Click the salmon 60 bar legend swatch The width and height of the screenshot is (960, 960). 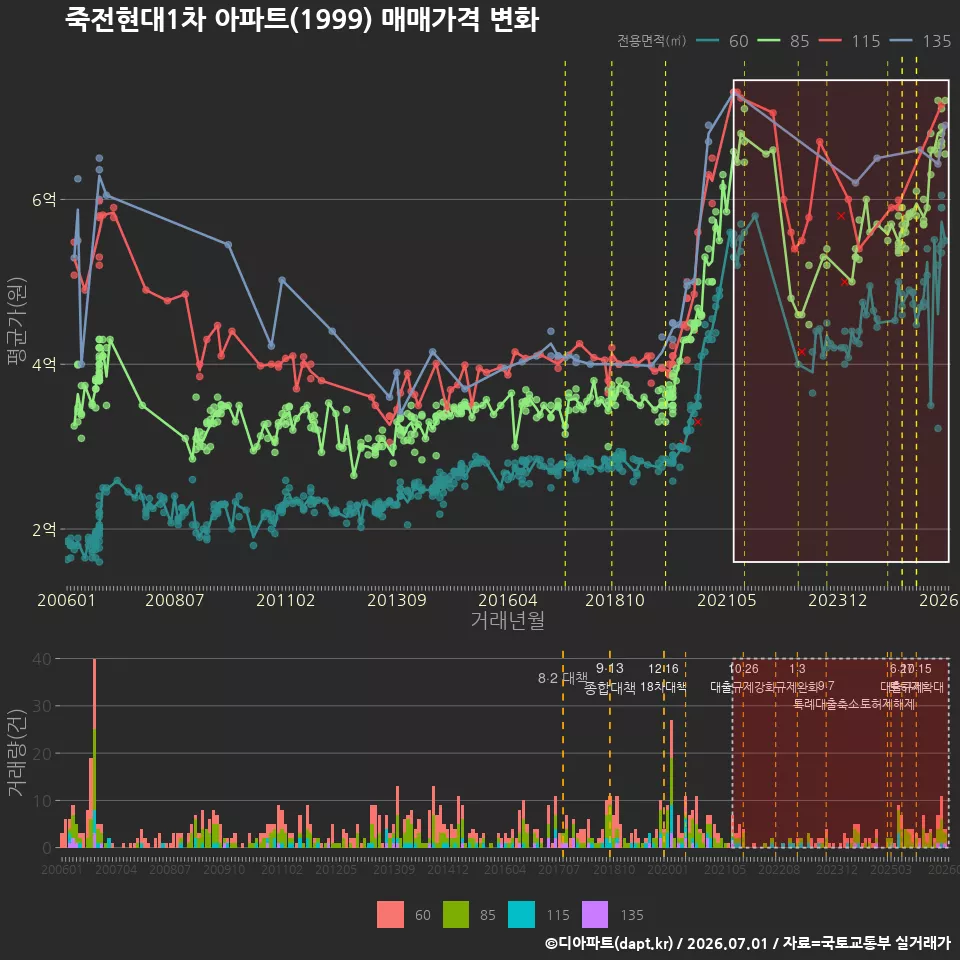pos(390,915)
